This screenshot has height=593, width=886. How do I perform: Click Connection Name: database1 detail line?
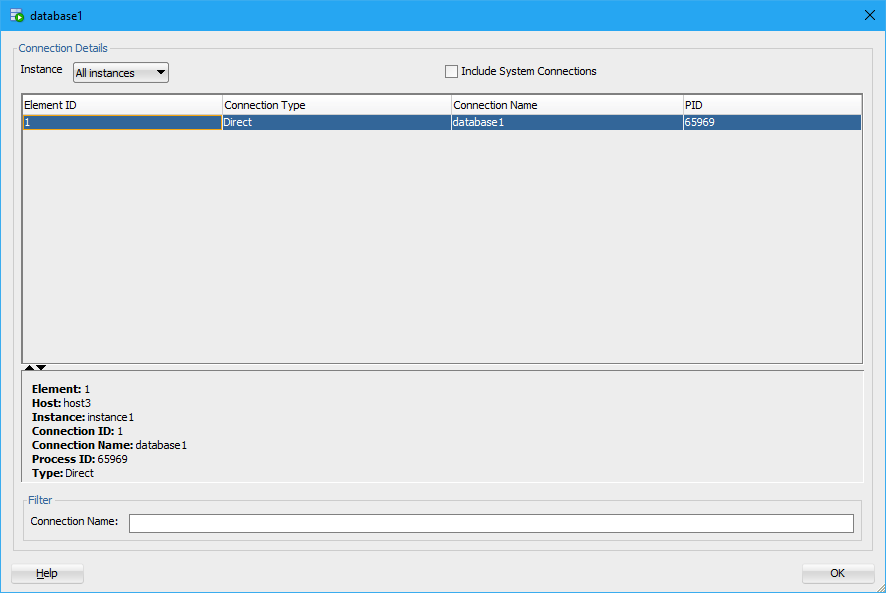(109, 445)
